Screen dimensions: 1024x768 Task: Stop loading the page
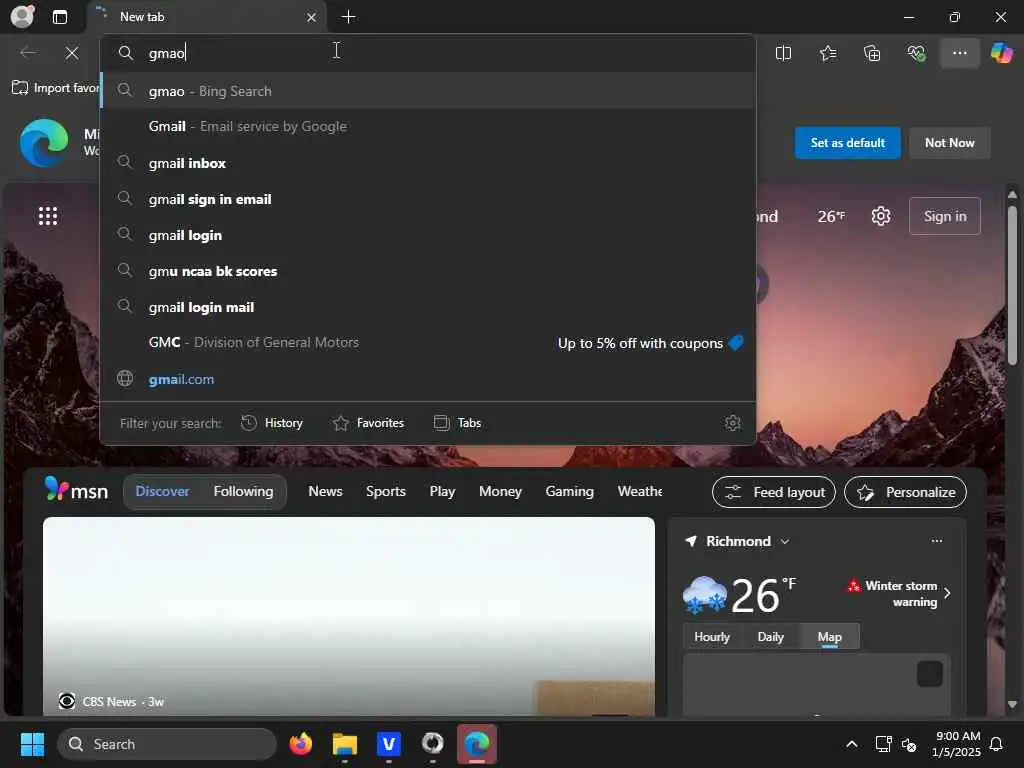72,53
